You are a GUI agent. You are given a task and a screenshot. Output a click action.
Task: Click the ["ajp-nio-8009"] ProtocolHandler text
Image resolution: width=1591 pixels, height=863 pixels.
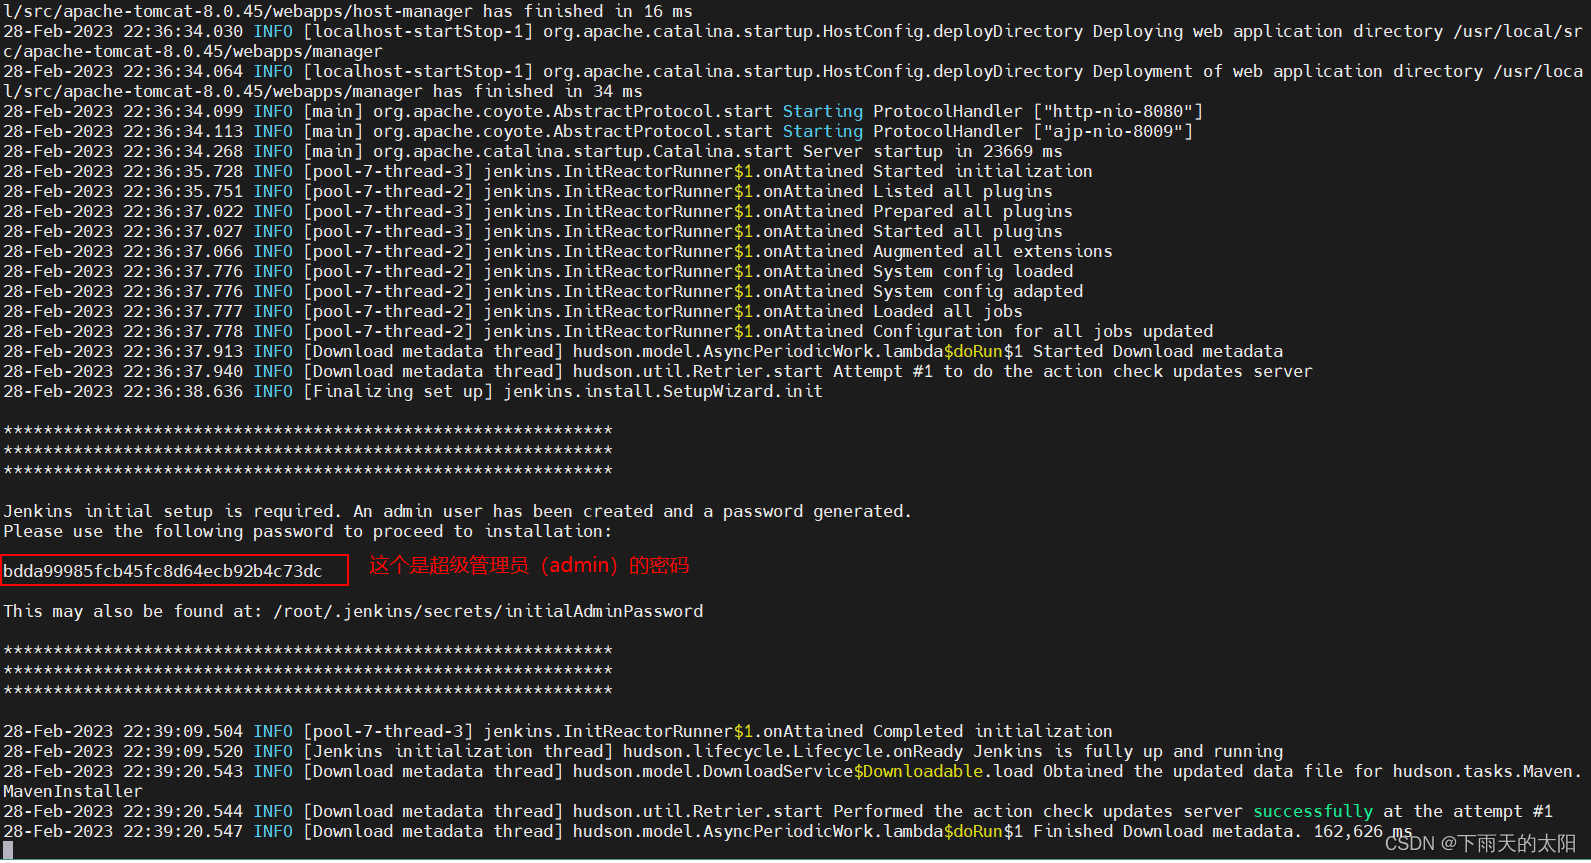[x=1113, y=131]
